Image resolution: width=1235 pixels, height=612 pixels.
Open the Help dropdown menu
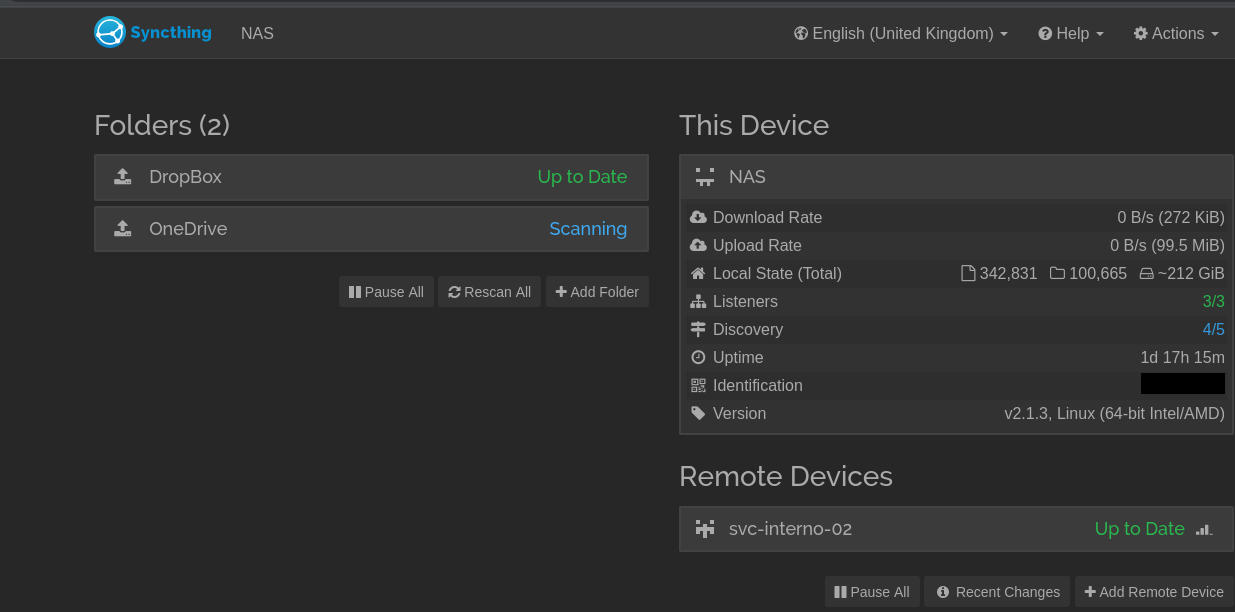(x=1071, y=33)
